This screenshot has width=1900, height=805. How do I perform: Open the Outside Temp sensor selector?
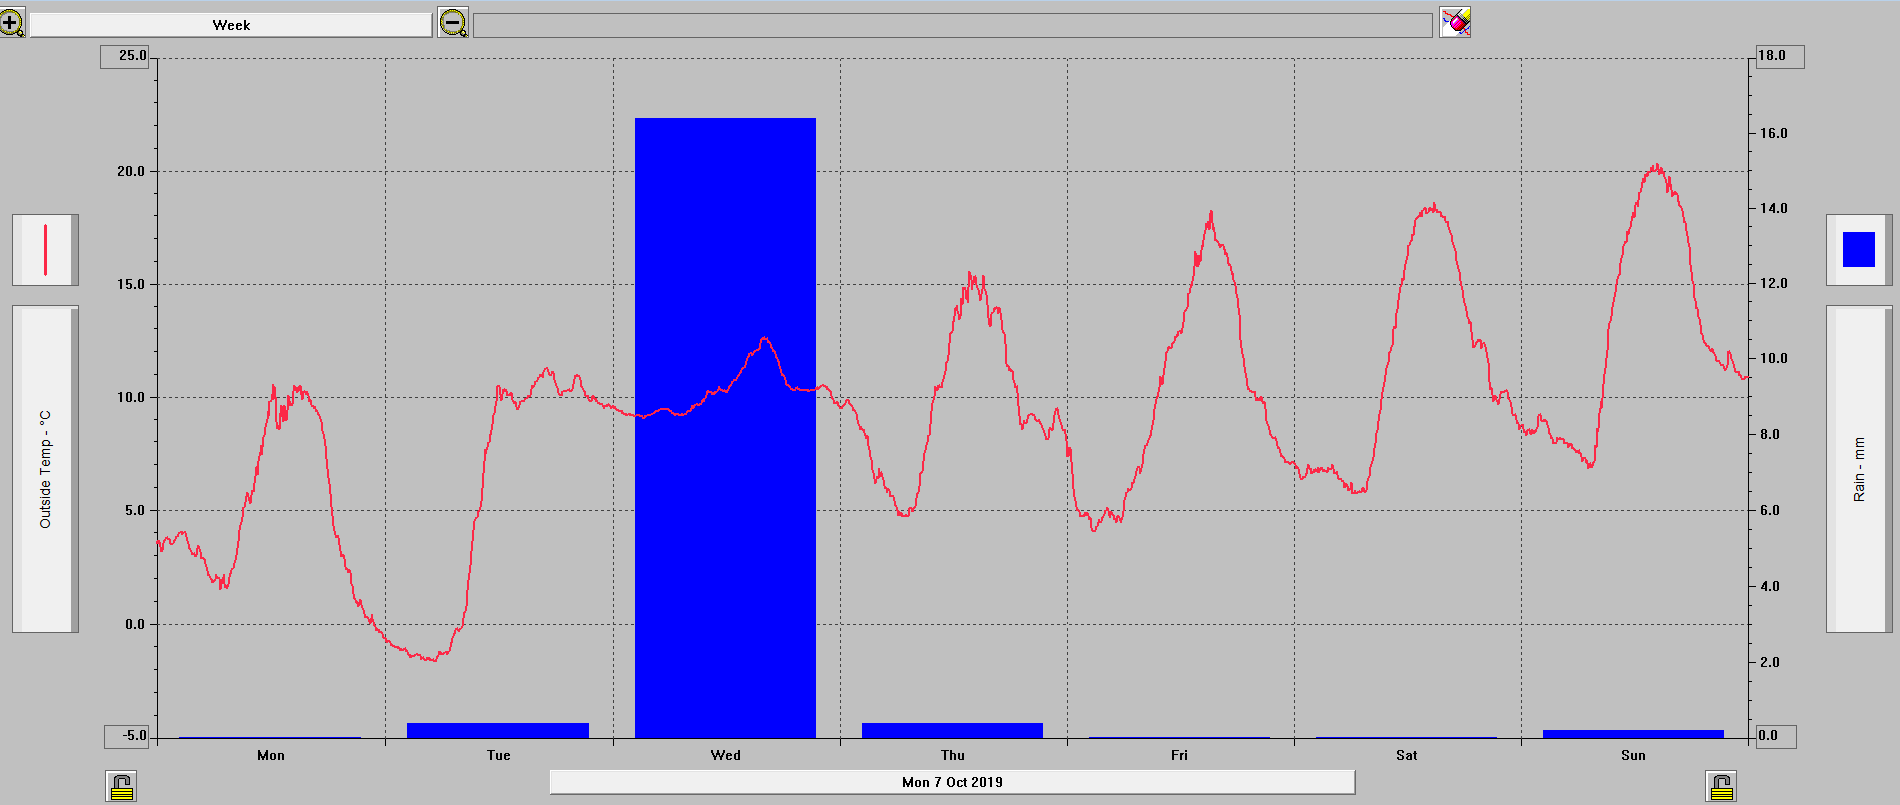(x=45, y=469)
